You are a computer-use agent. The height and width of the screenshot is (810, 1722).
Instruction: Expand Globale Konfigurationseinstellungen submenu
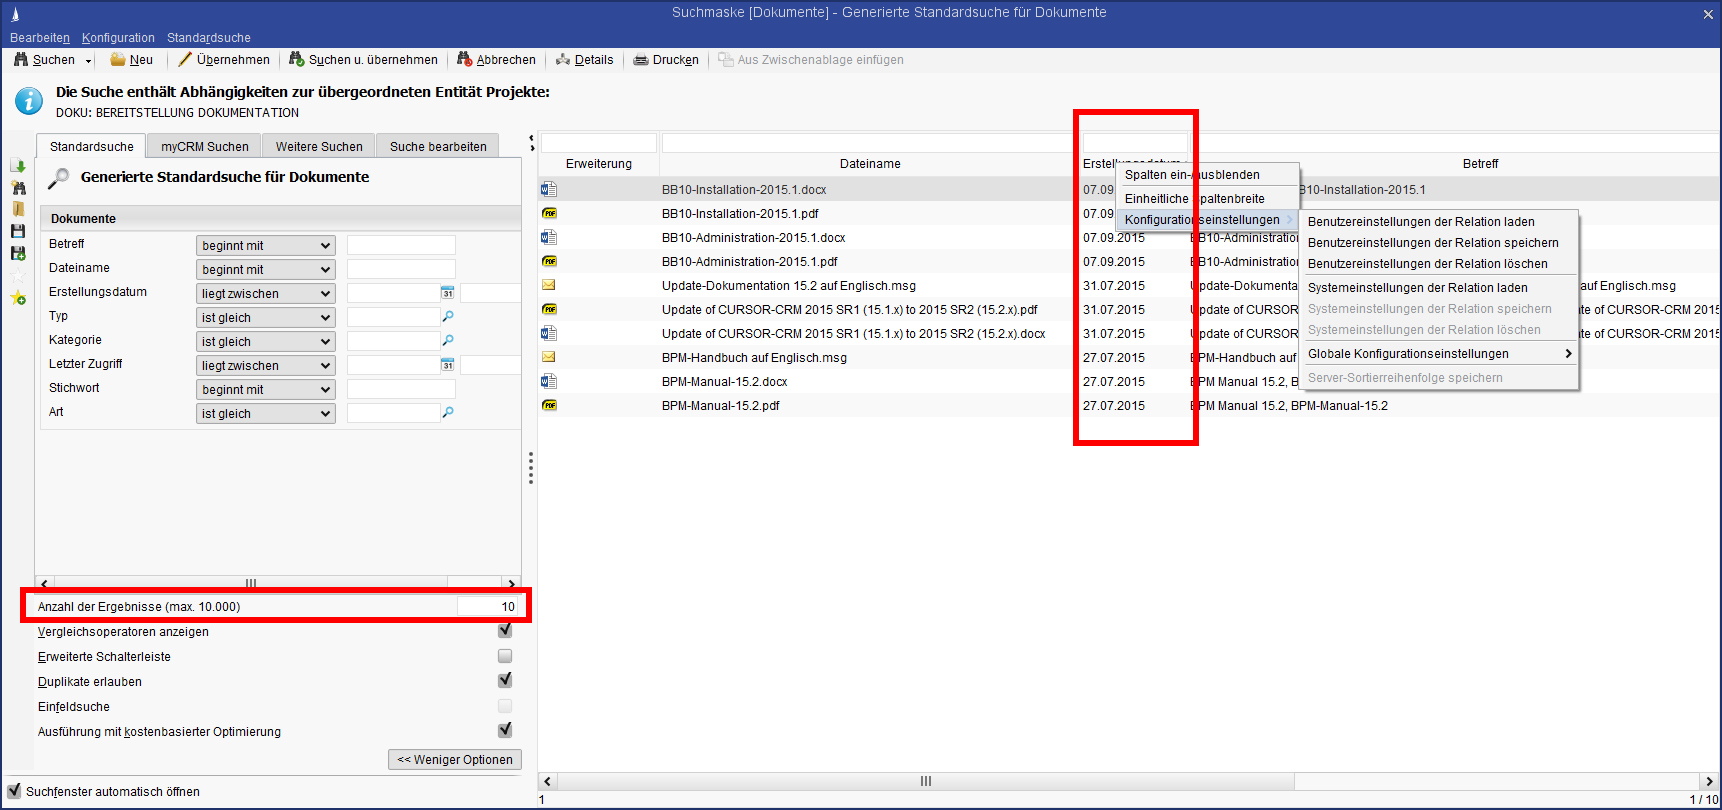tap(1438, 354)
